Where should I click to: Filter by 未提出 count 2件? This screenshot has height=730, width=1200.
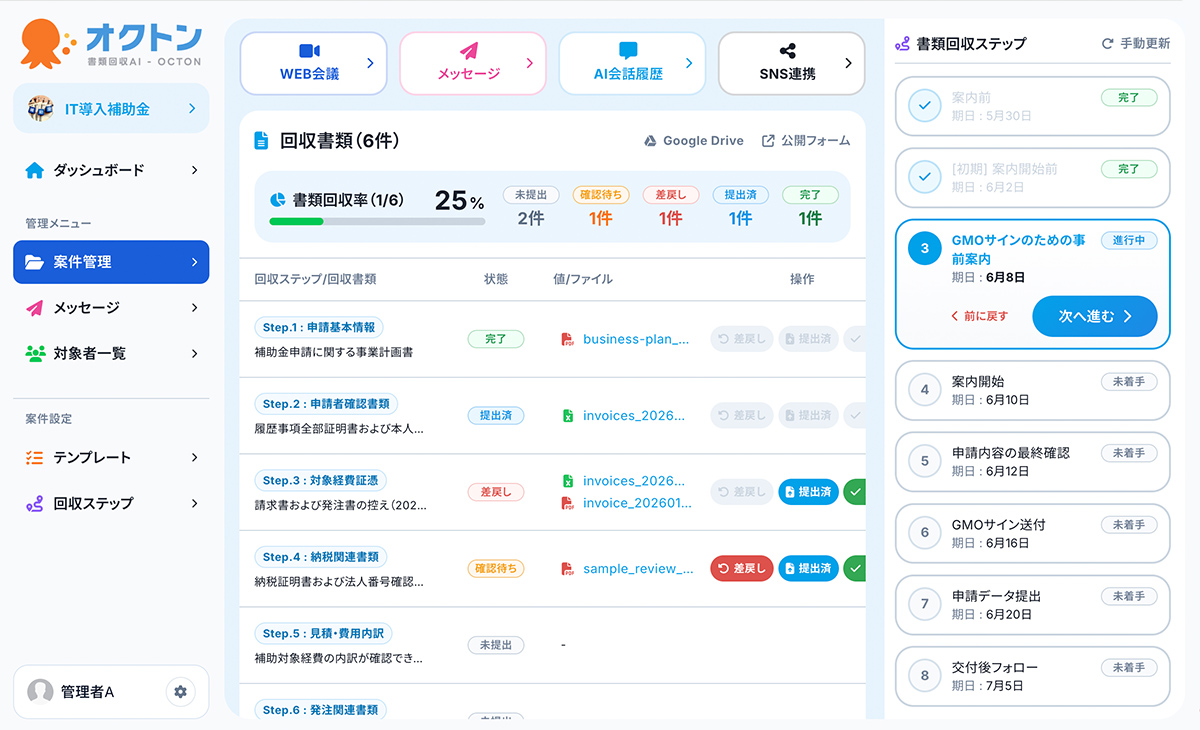[531, 207]
